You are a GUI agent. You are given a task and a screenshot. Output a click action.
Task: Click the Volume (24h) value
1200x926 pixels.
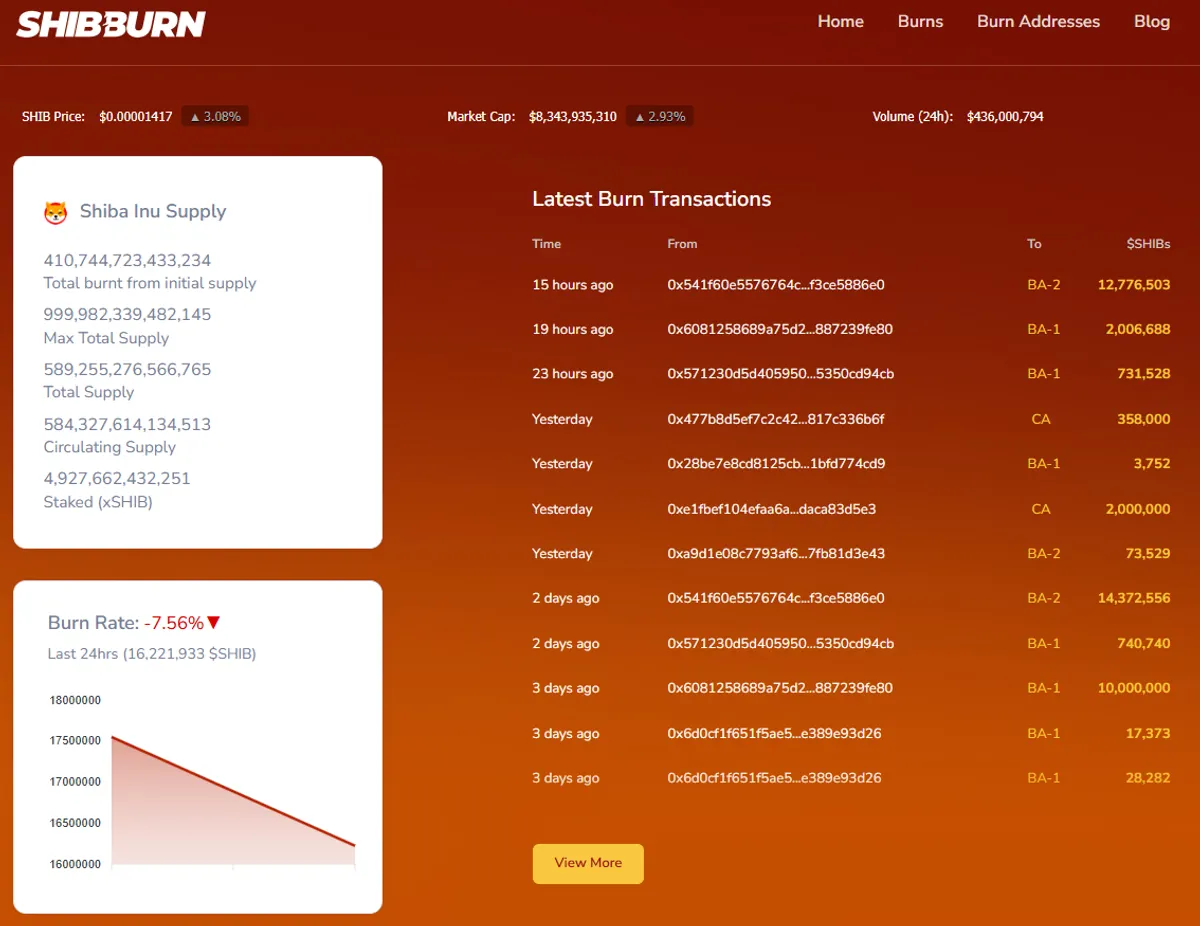click(1005, 117)
